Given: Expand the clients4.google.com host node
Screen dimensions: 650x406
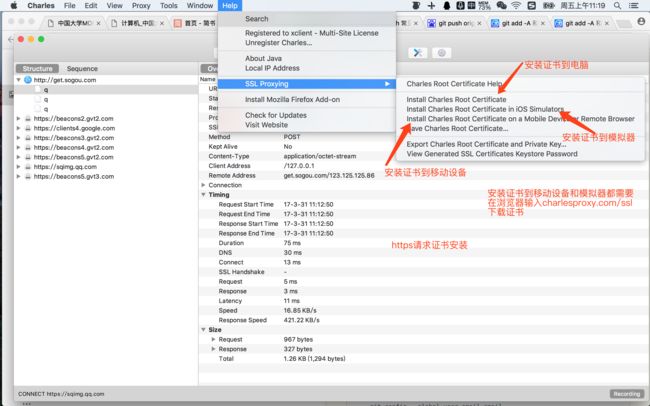Looking at the screenshot, I should [x=19, y=128].
